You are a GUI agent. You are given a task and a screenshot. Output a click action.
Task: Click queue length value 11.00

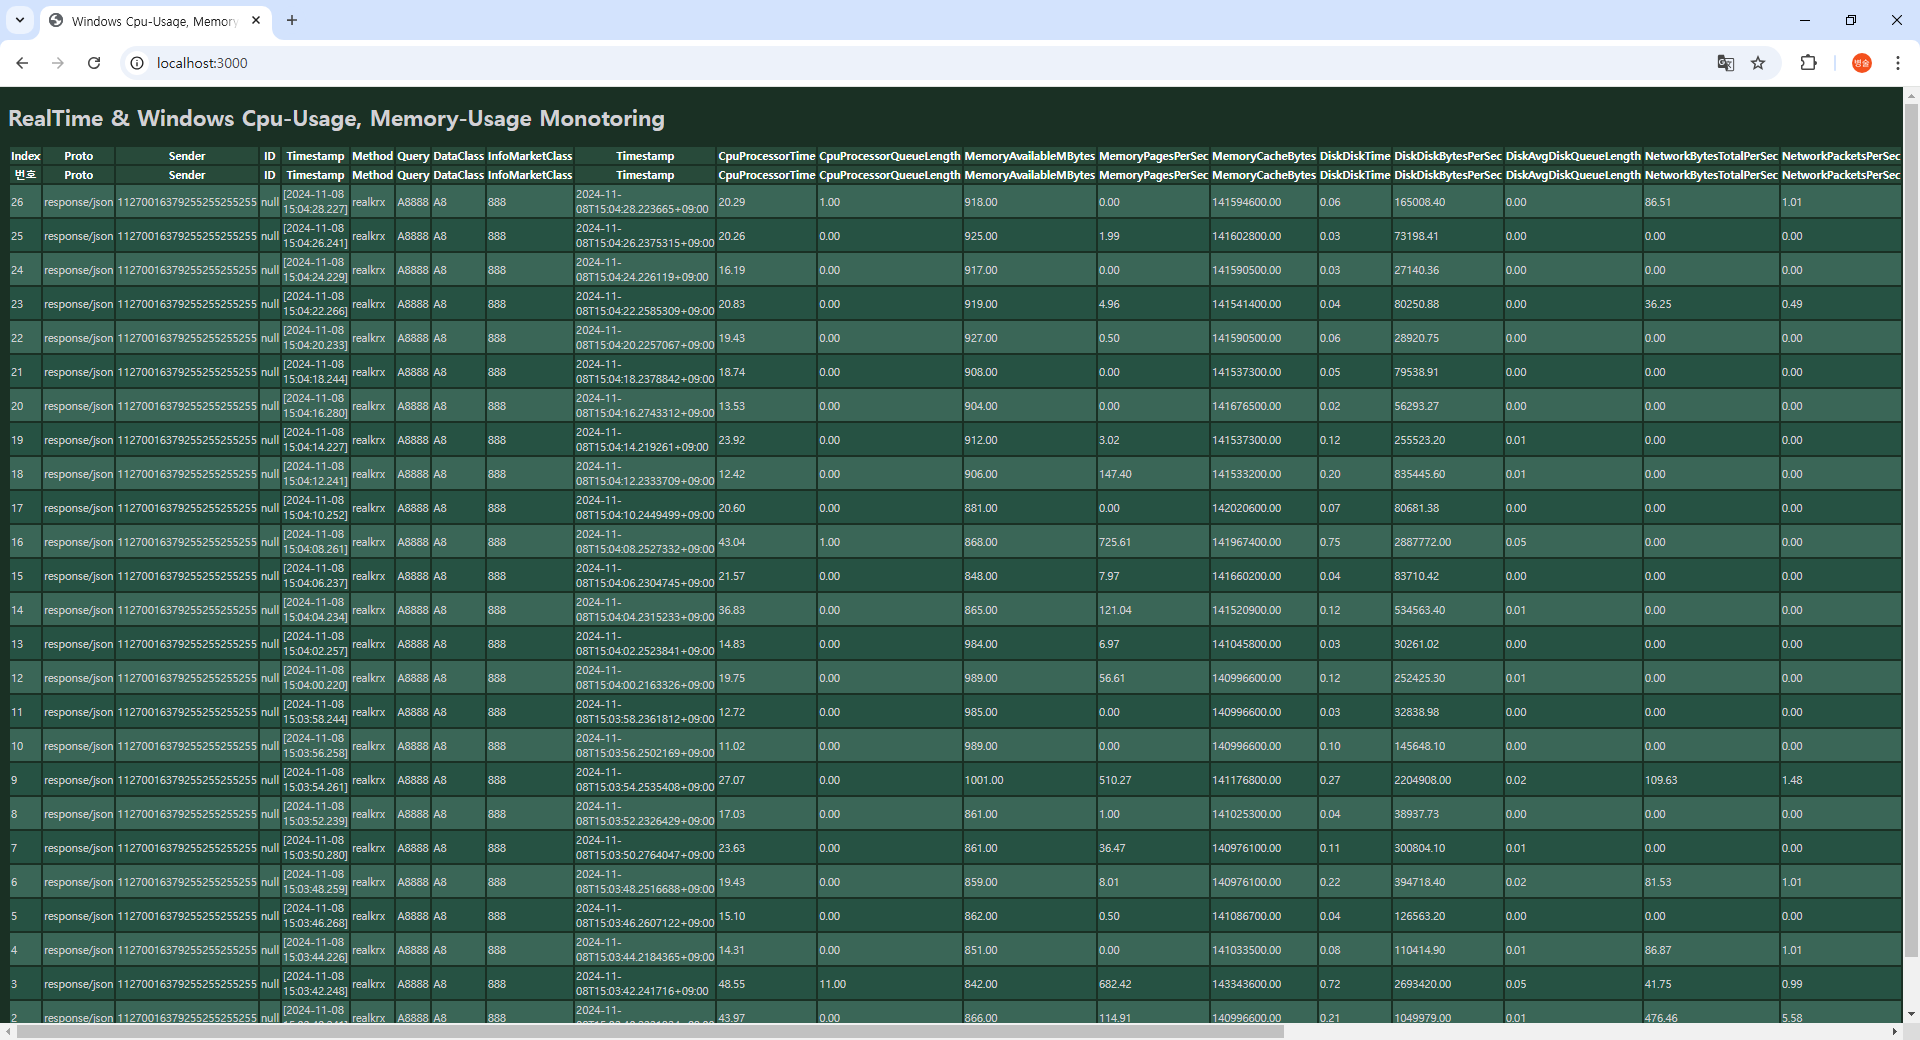833,984
